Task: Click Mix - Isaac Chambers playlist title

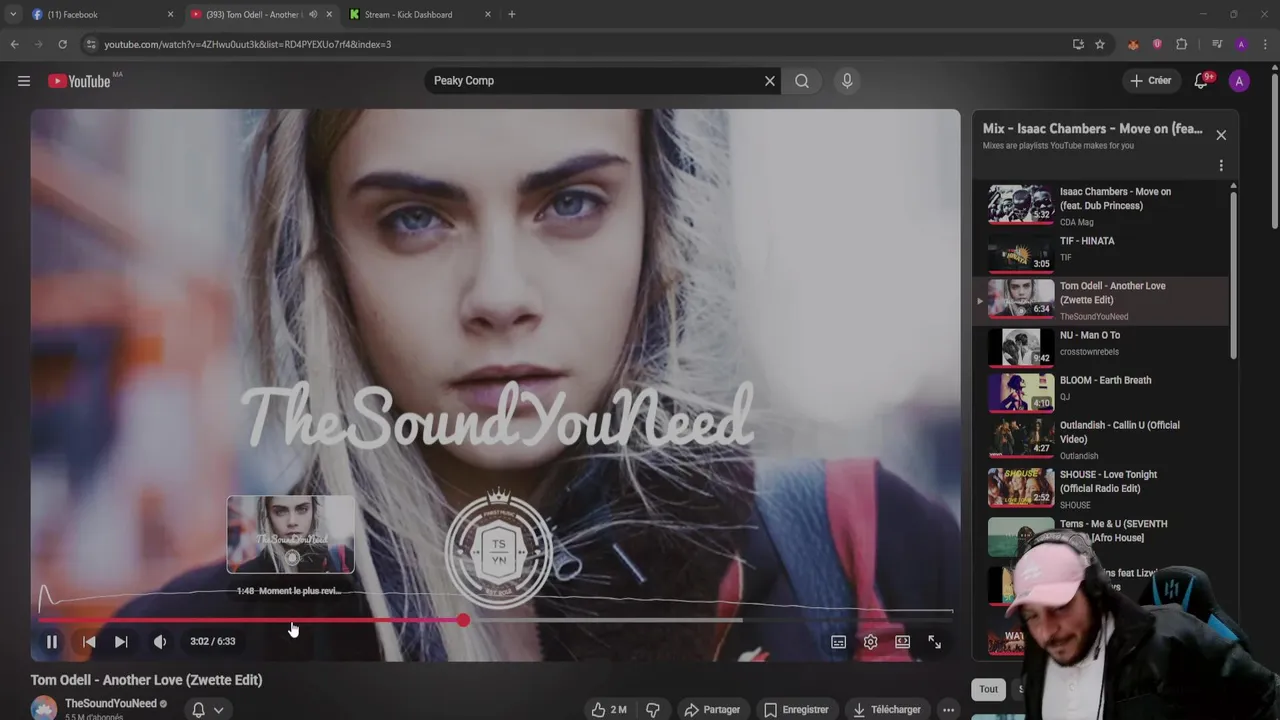Action: pos(1093,129)
